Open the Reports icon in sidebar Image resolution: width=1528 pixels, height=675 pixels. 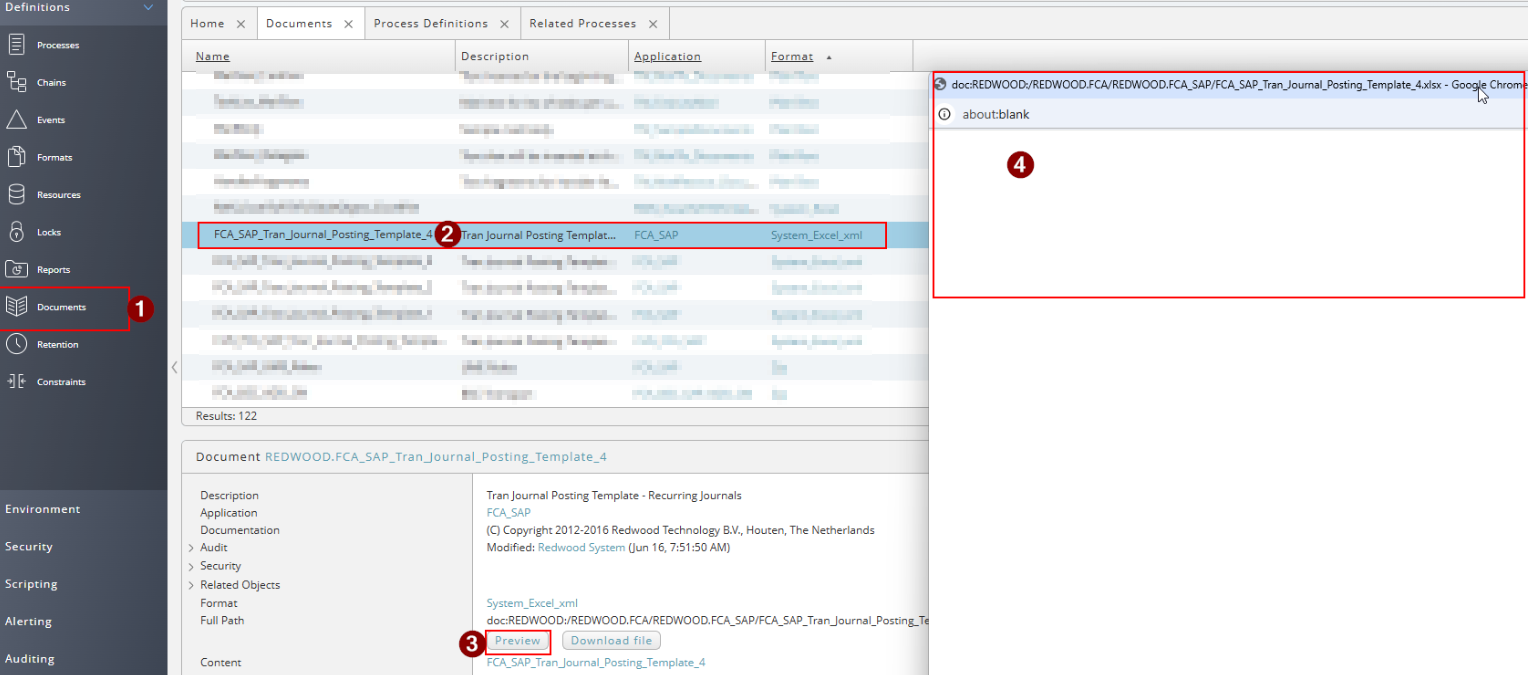[16, 269]
